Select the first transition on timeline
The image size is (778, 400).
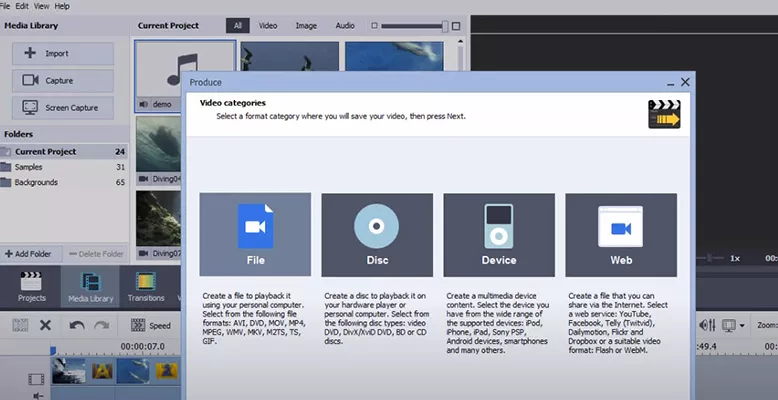coord(102,371)
